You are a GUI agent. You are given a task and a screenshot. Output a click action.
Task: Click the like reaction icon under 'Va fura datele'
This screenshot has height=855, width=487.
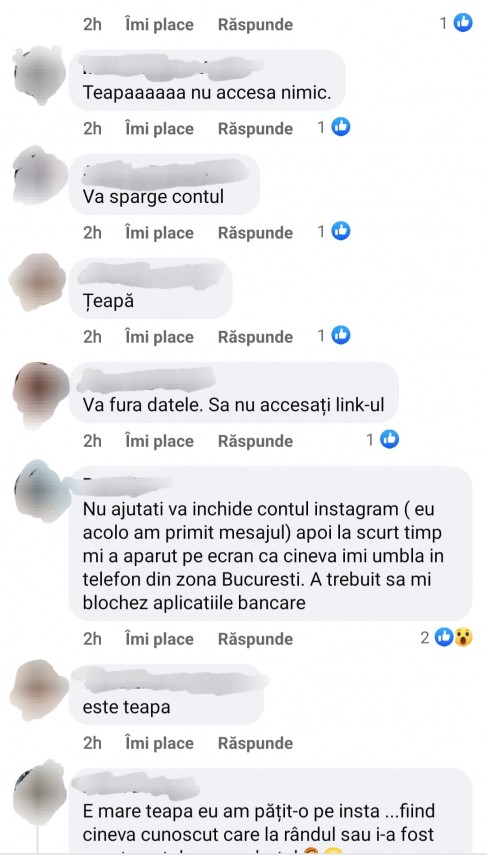click(389, 439)
